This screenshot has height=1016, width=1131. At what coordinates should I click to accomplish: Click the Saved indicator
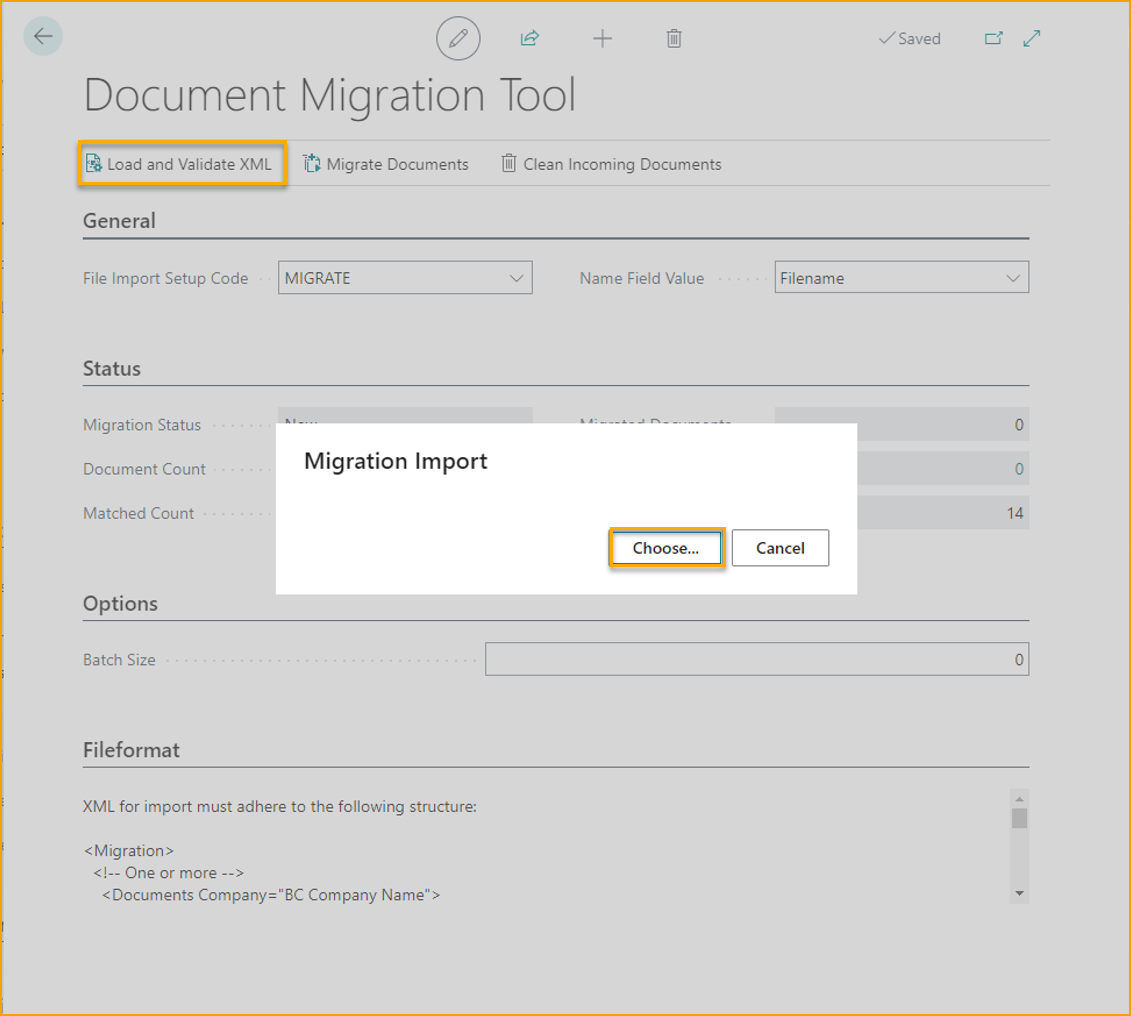pyautogui.click(x=909, y=38)
